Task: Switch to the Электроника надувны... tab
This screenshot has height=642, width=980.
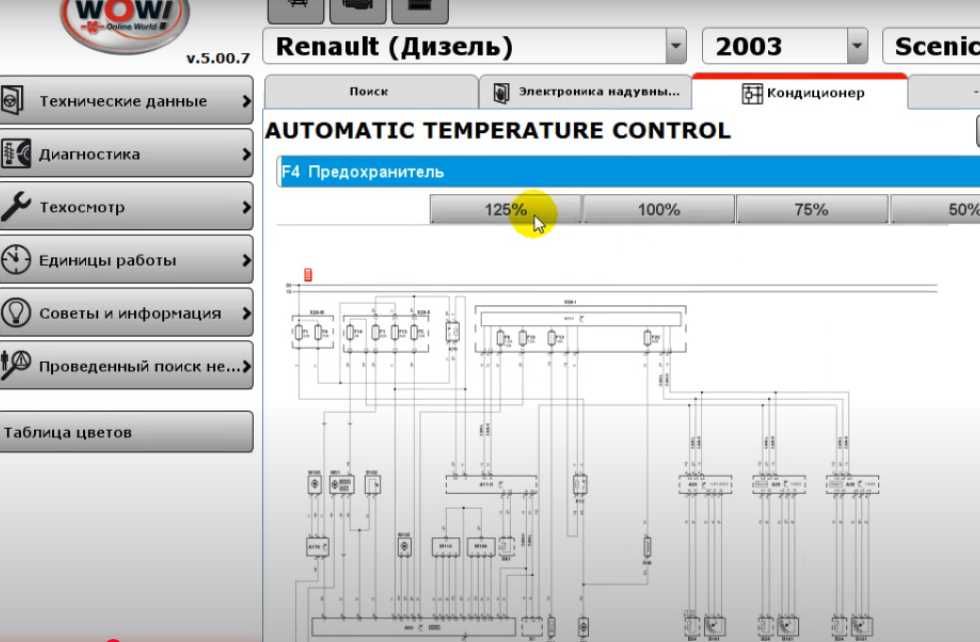Action: click(x=586, y=92)
